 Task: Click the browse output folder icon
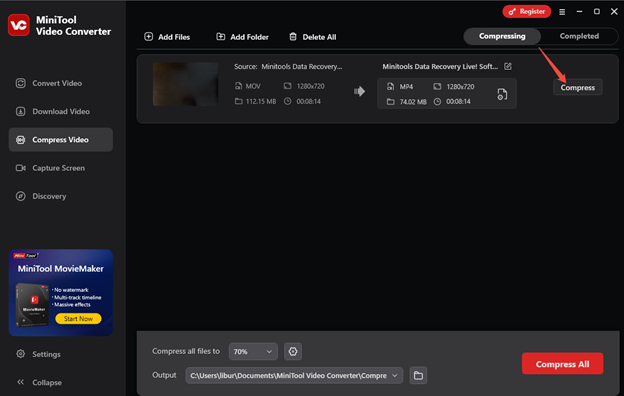[x=418, y=375]
